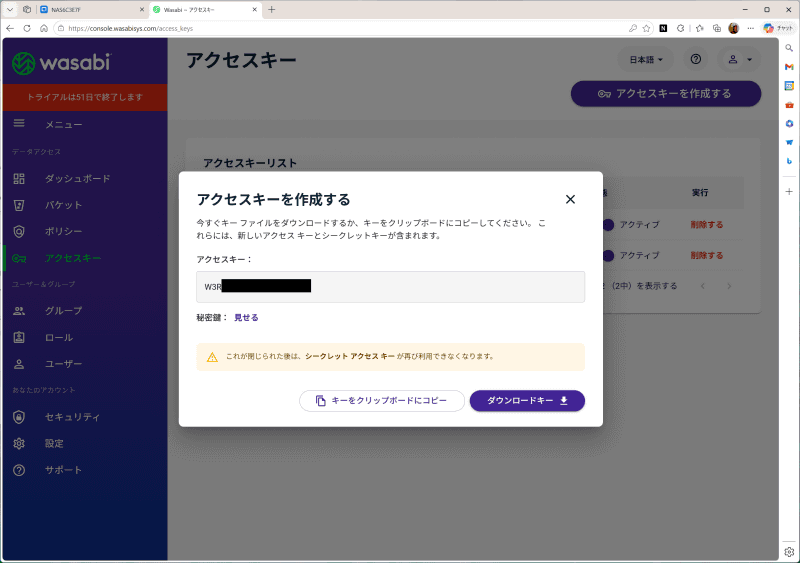800x563 pixels.
Task: Delete the second access key row
Action: coord(707,255)
